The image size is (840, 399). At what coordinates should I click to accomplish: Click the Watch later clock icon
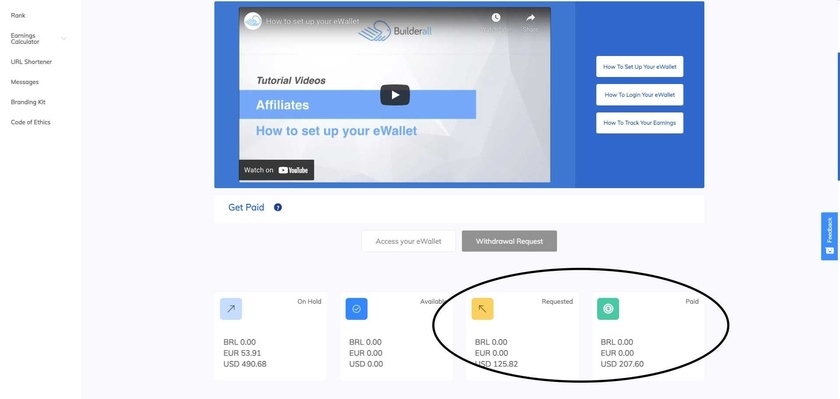pyautogui.click(x=496, y=18)
